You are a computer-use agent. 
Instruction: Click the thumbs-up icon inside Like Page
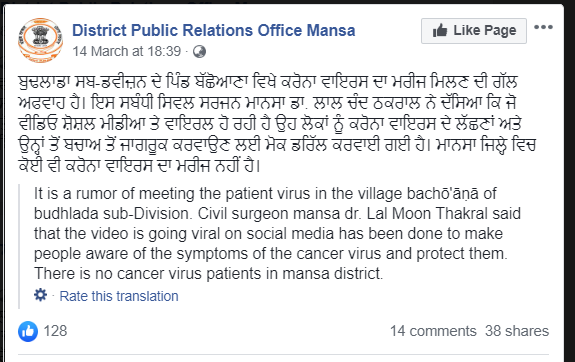pos(440,30)
